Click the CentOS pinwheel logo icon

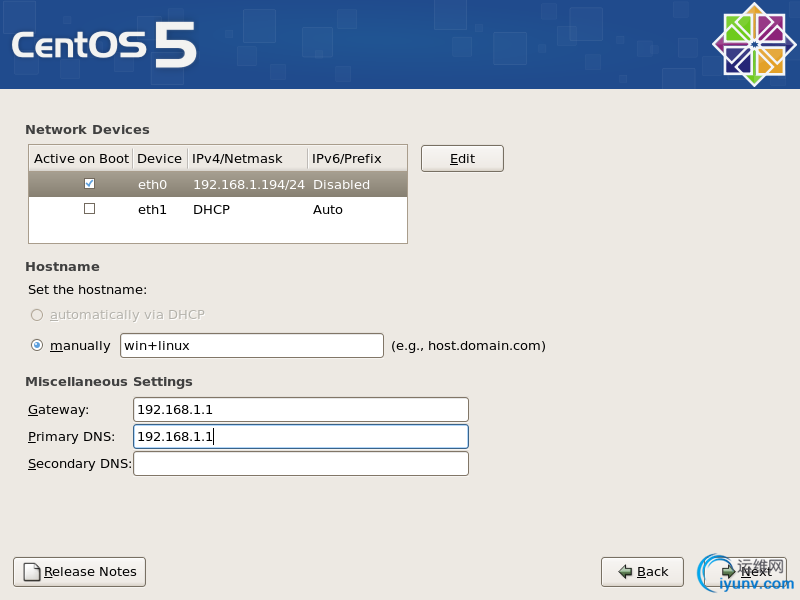pyautogui.click(x=754, y=44)
